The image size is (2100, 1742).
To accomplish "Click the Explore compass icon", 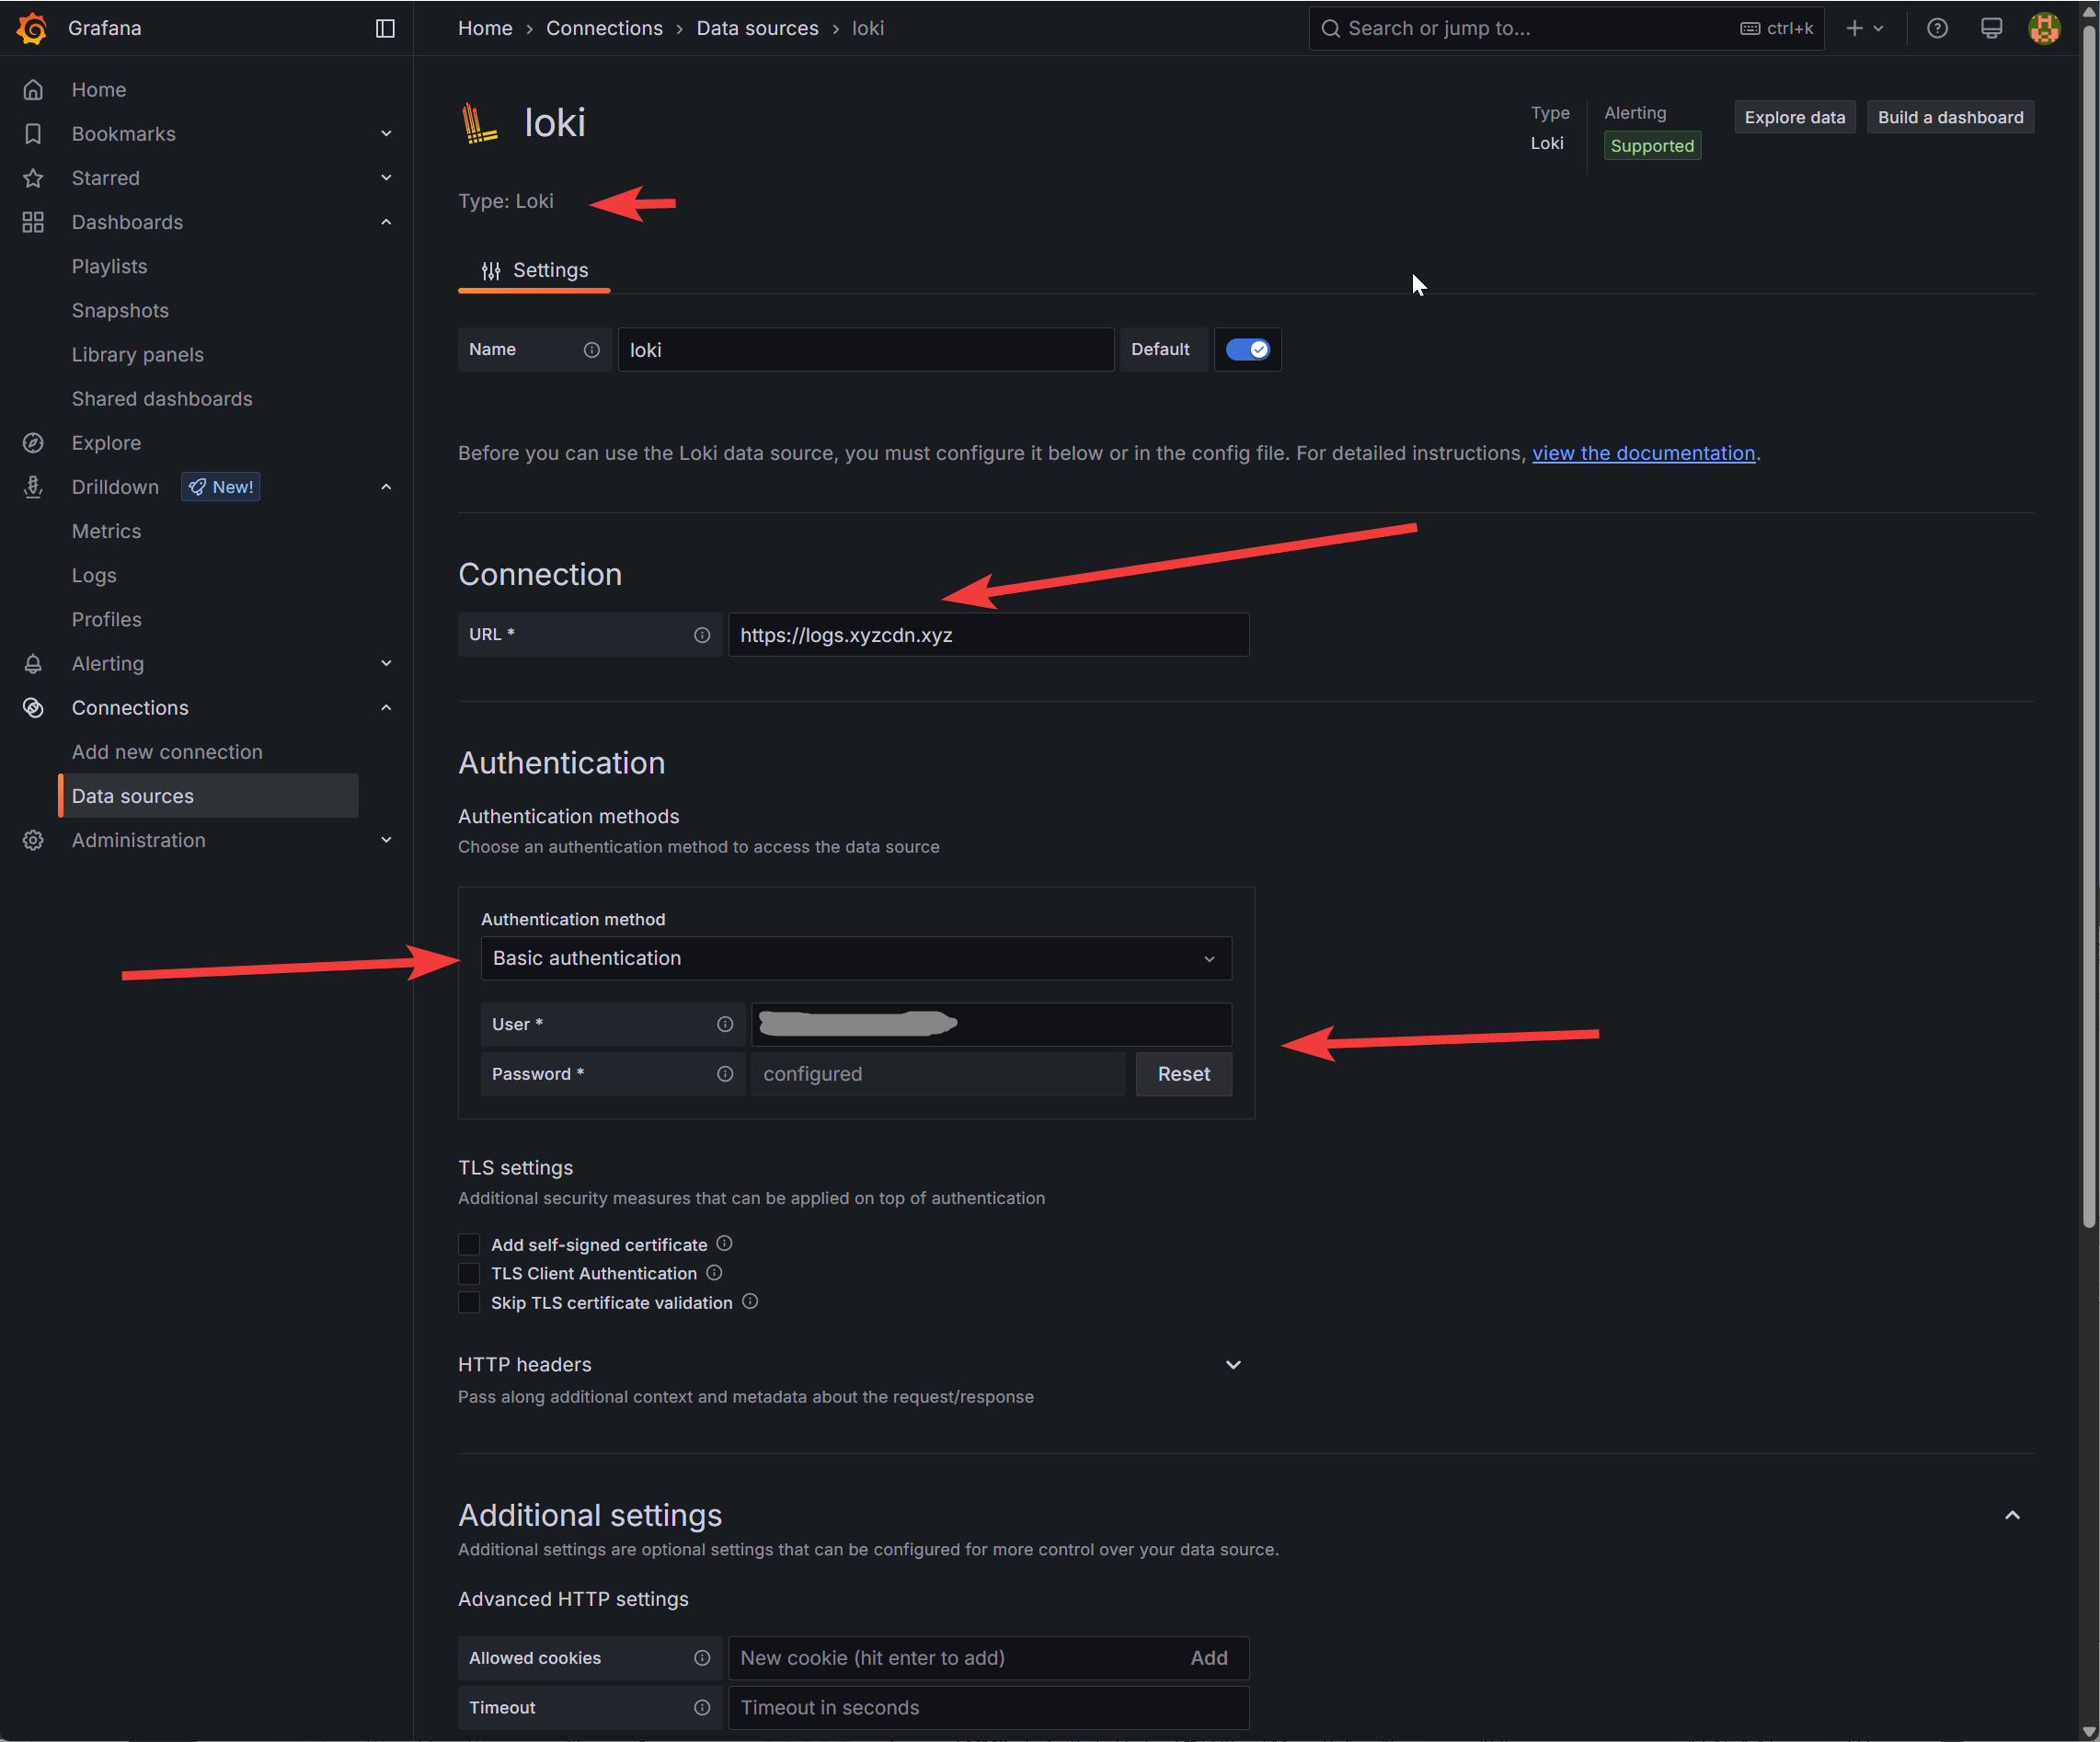I will pos(33,443).
